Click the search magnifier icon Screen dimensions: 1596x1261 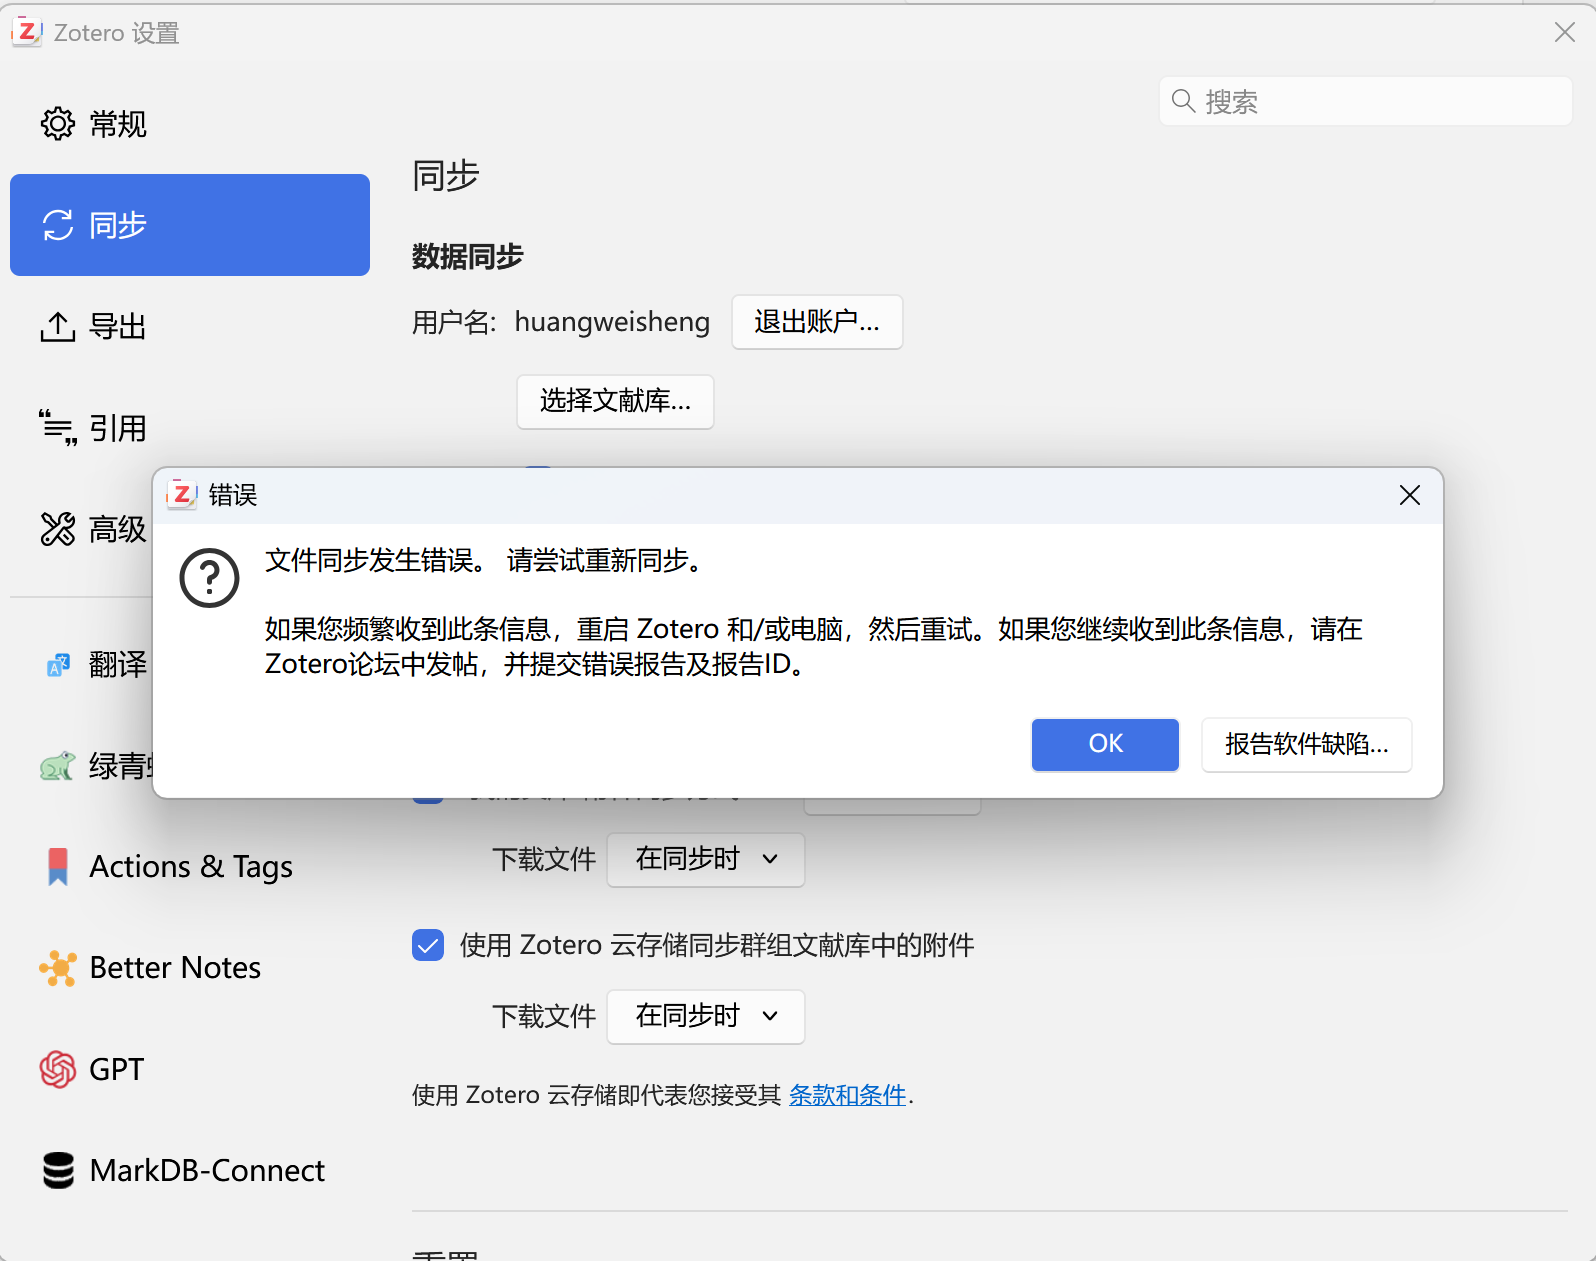(1183, 101)
